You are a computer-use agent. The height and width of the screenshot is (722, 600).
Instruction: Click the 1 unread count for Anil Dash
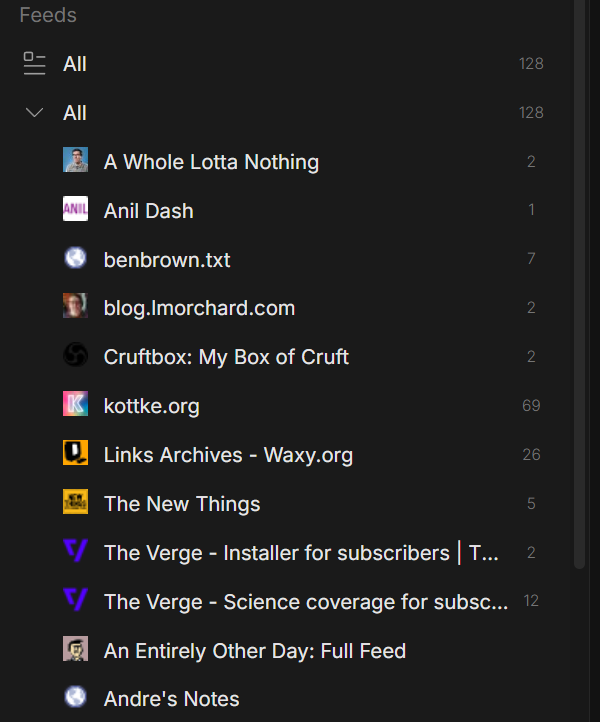tap(531, 210)
